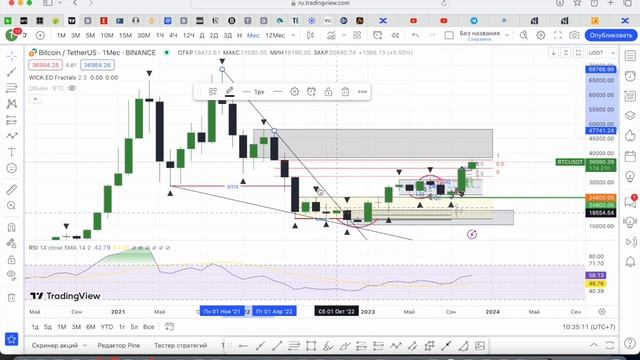Toggle lock on selected drawing in floating toolbar

click(328, 92)
